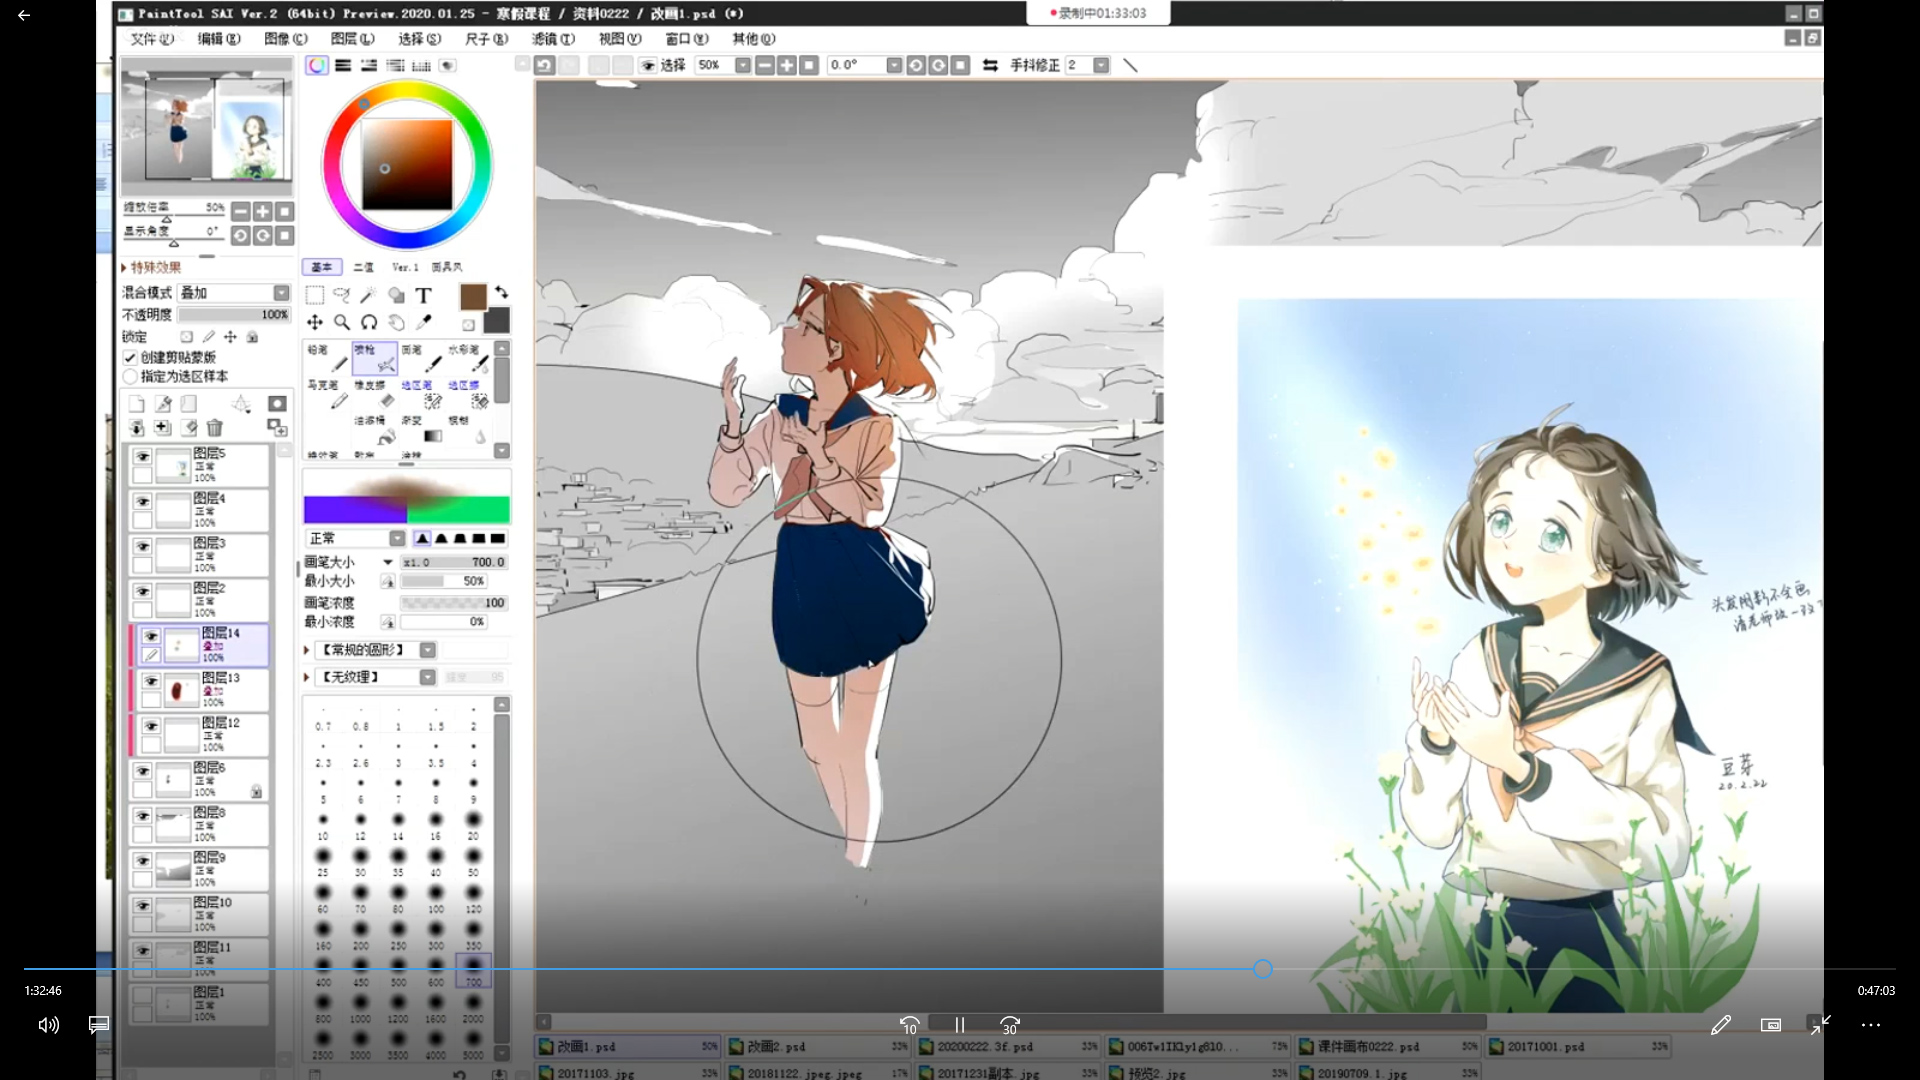Image resolution: width=1920 pixels, height=1080 pixels.
Task: Choose the 水彩笔 watercolor brush
Action: point(468,358)
